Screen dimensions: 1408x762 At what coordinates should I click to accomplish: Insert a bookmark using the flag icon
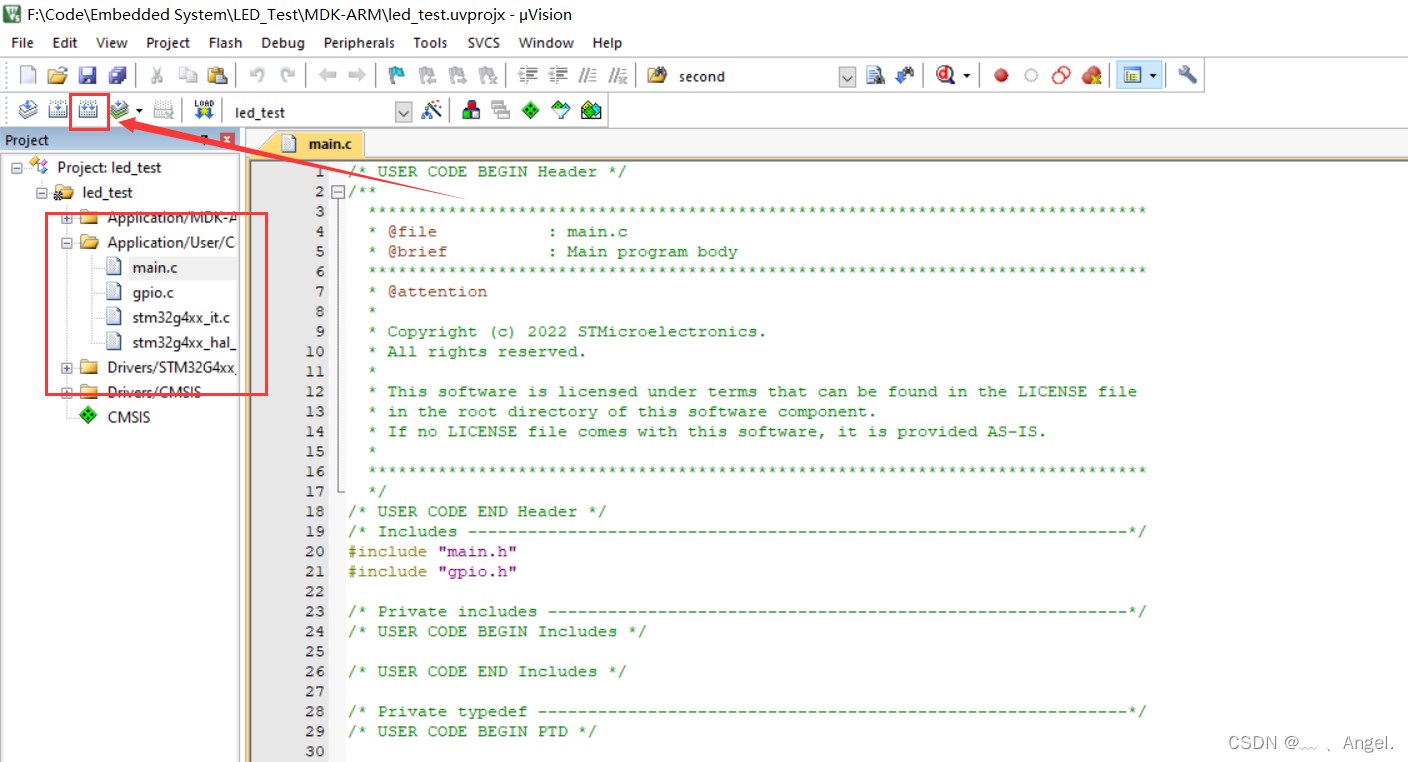pos(397,75)
